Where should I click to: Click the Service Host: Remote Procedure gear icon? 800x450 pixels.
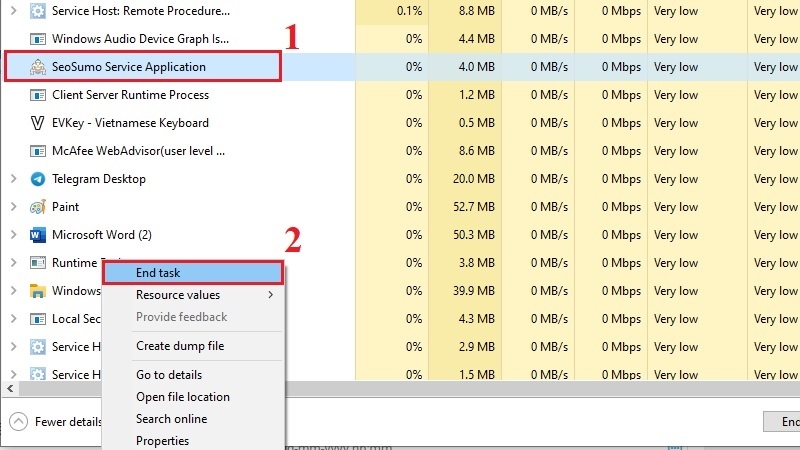tap(38, 11)
